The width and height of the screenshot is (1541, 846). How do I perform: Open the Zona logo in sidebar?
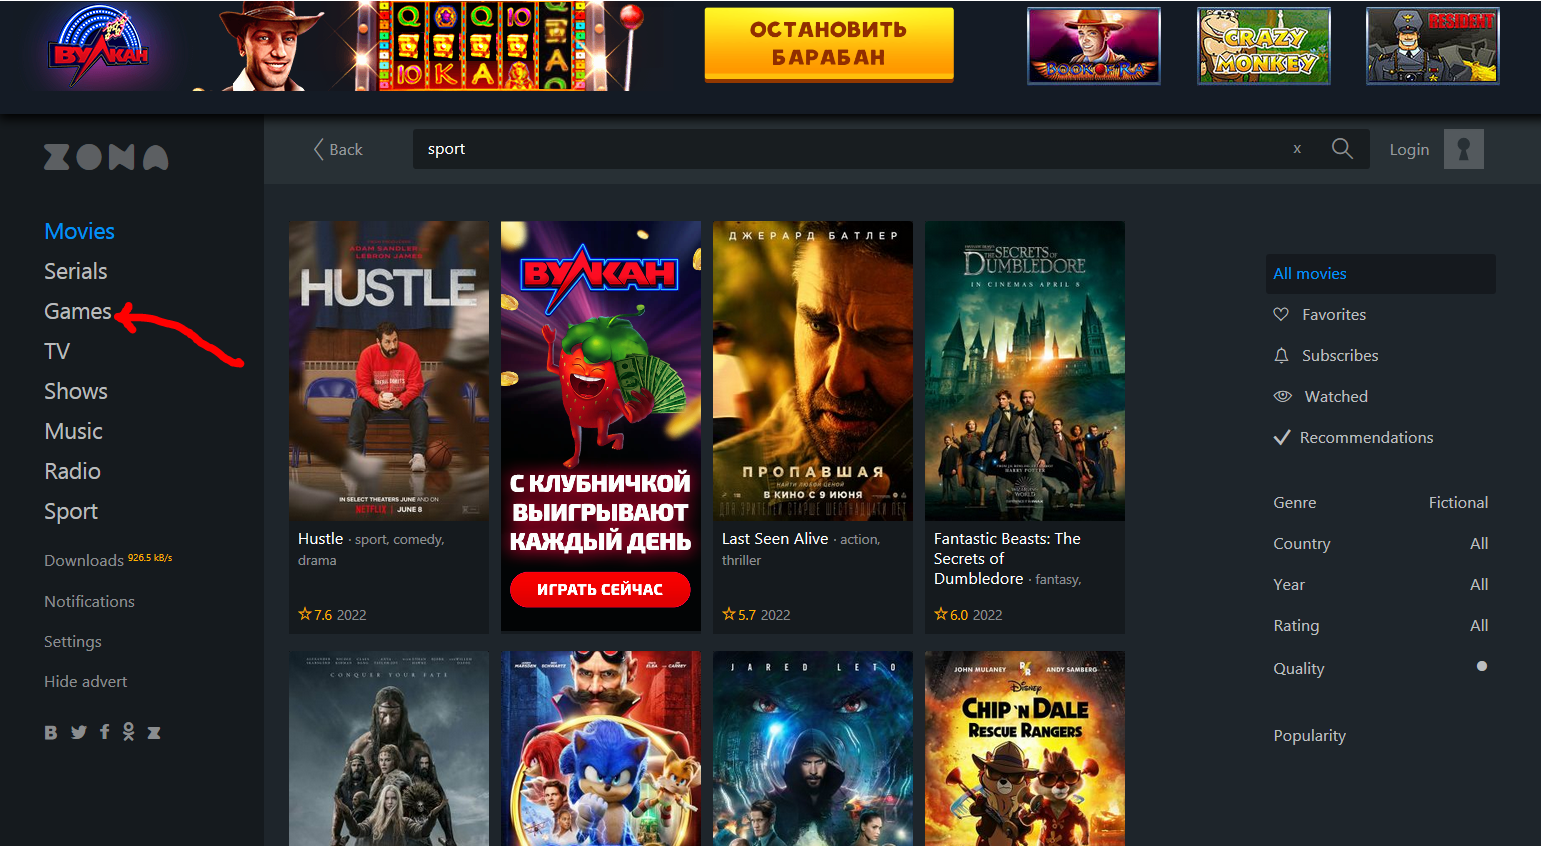point(106,157)
